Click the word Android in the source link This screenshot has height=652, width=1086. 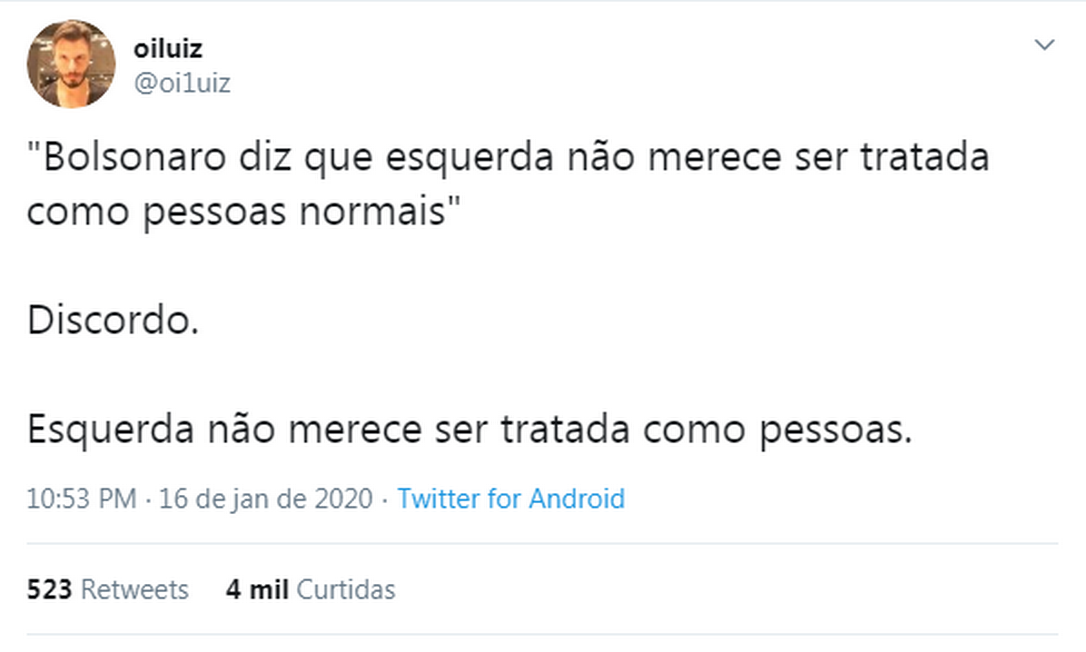pos(577,499)
